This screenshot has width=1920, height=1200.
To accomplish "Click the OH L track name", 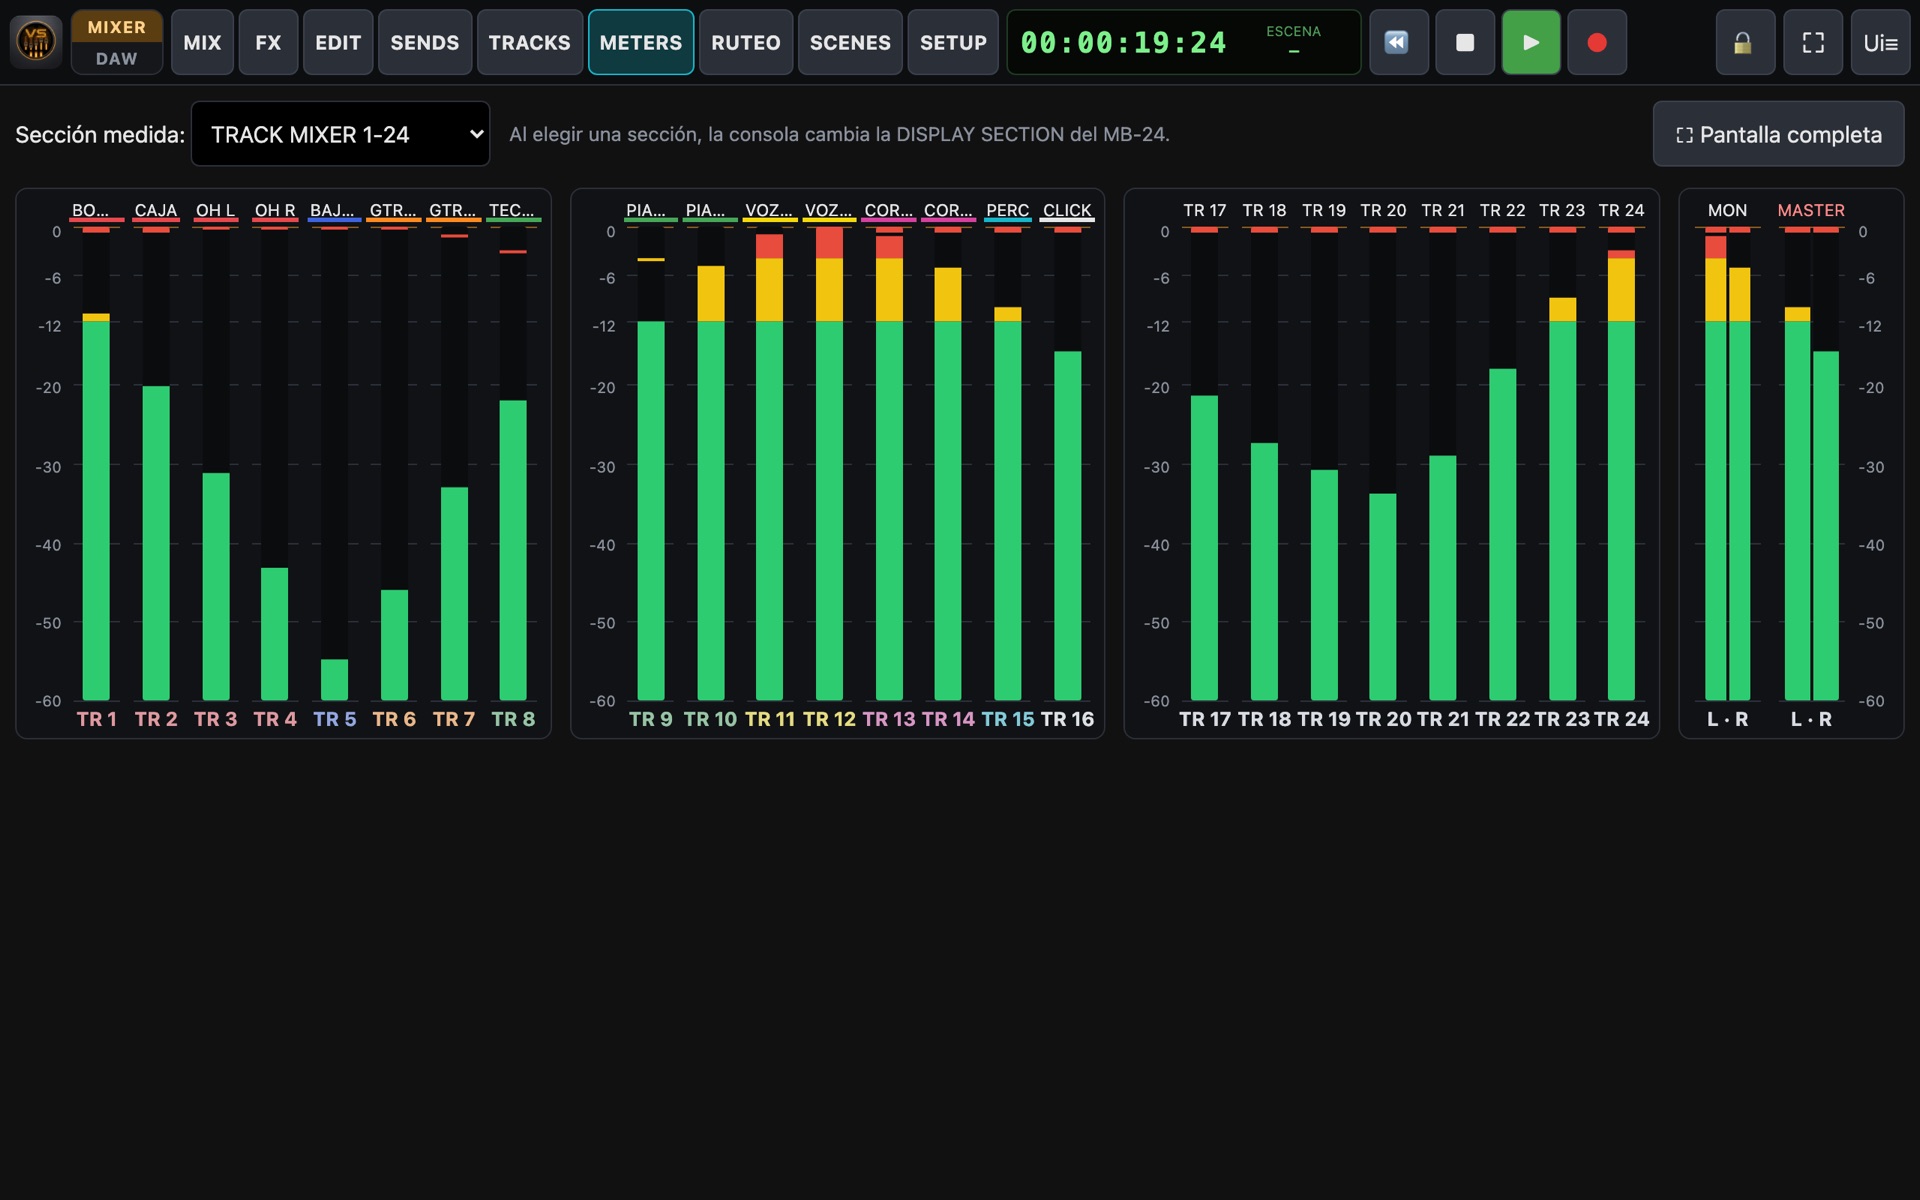I will click(x=215, y=210).
